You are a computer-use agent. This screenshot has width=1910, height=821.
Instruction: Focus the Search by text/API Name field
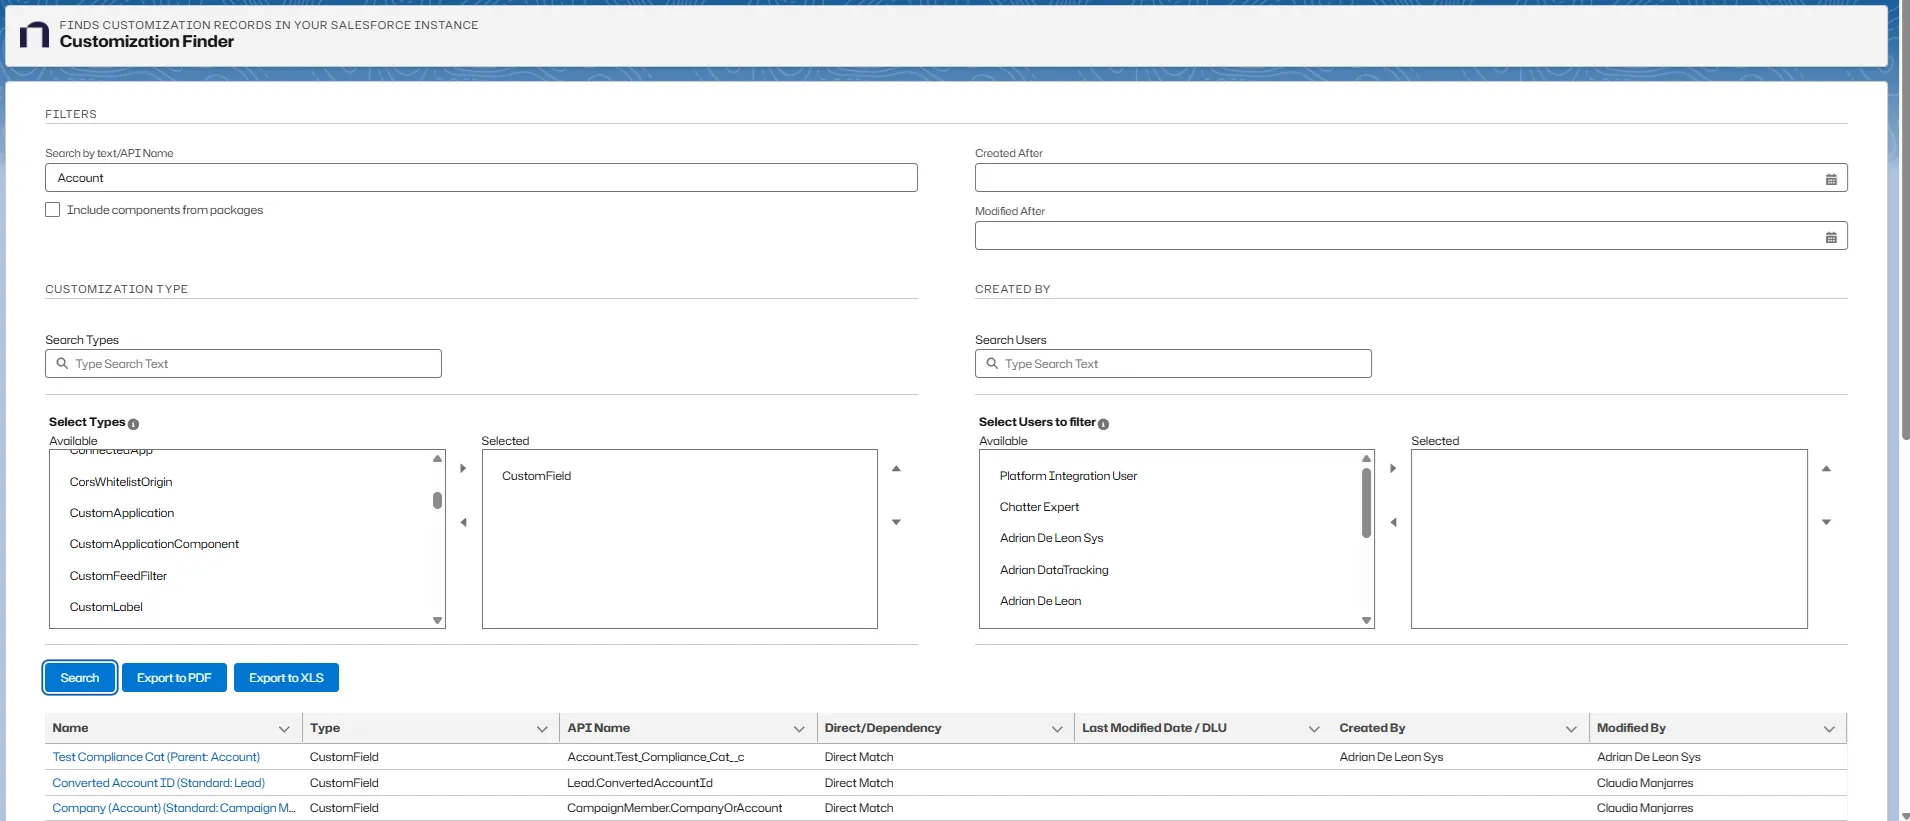click(x=481, y=178)
